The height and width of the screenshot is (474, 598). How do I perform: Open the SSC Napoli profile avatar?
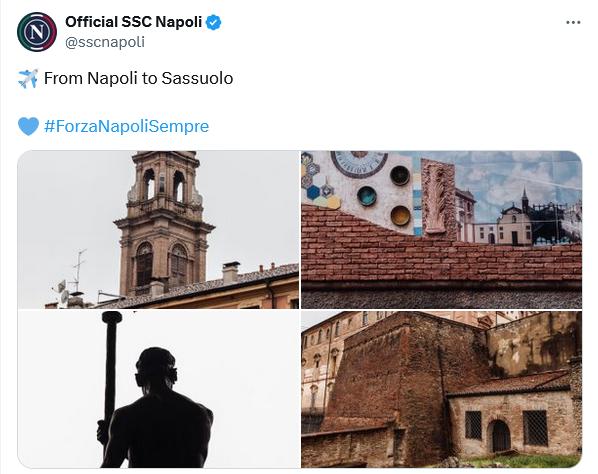click(x=37, y=32)
